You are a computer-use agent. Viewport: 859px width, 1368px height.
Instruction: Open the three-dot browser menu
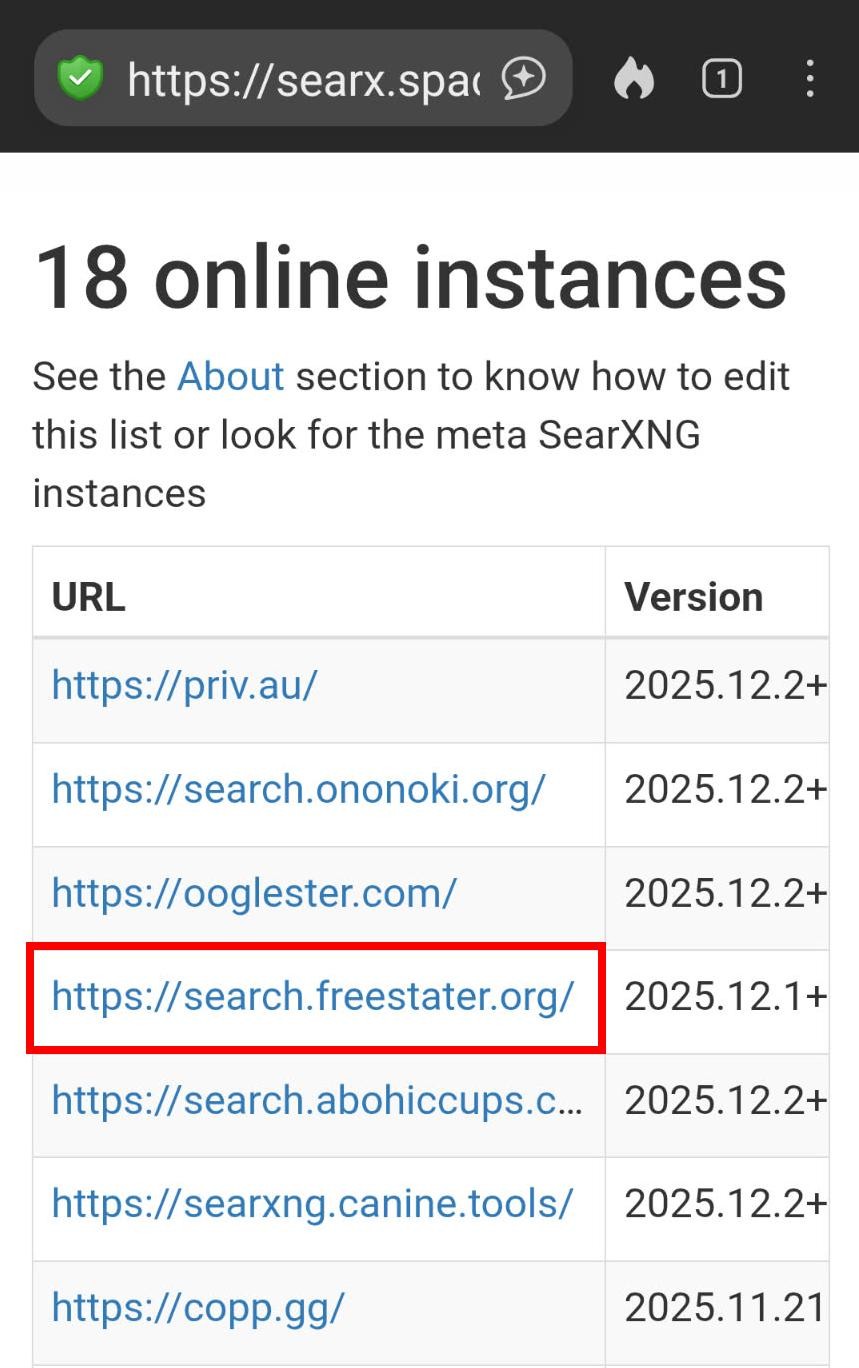[809, 78]
